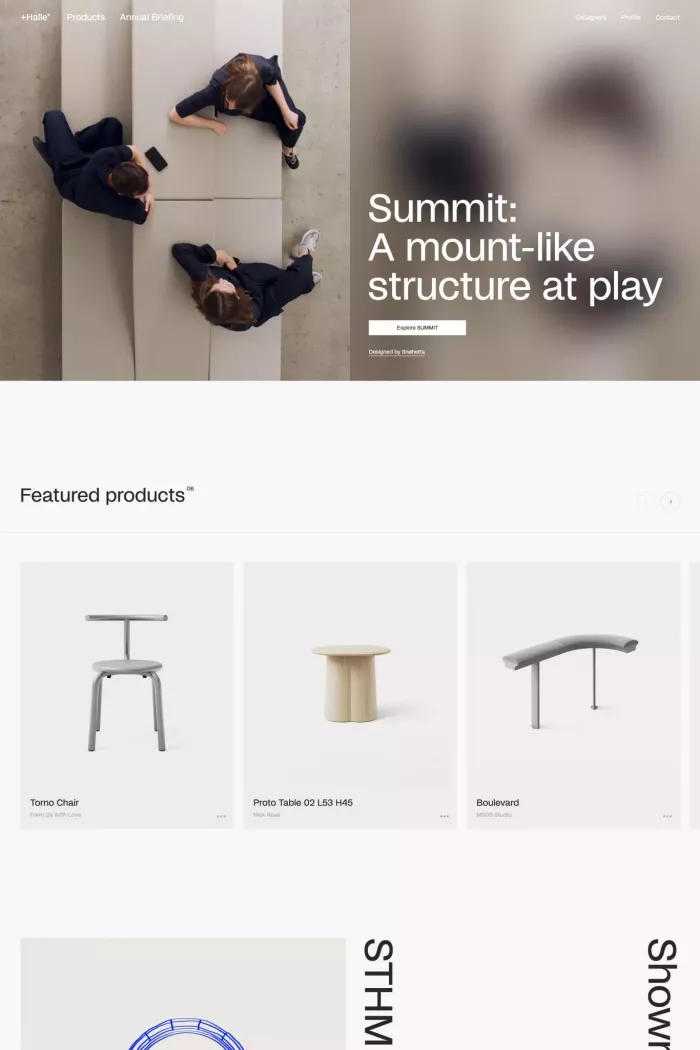Open the Torno Chair options dots
The image size is (700, 1050).
point(221,816)
